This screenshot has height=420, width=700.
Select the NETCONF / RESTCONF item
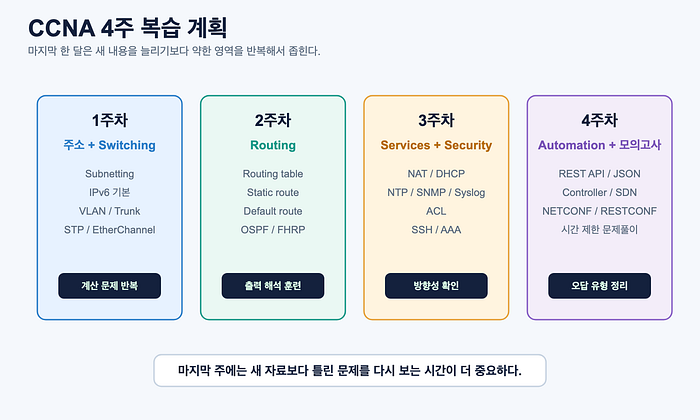[x=600, y=211]
